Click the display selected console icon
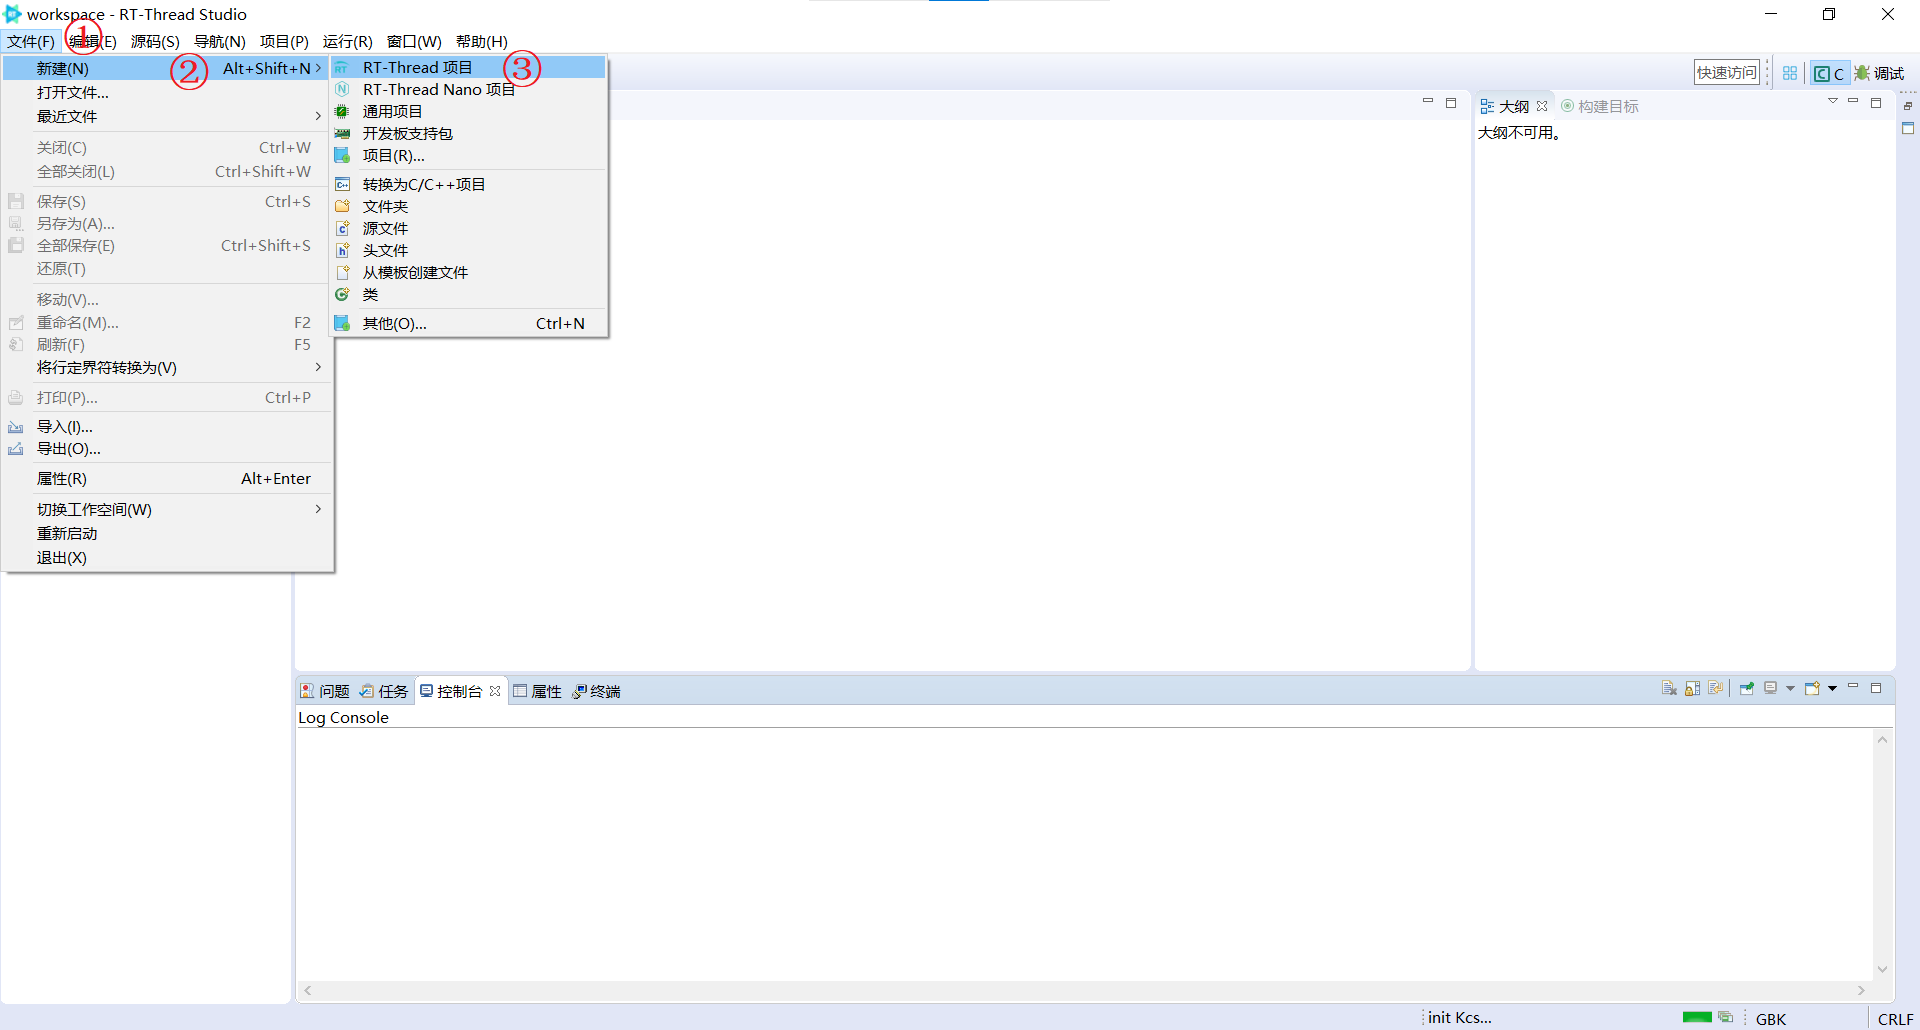This screenshot has width=1920, height=1030. [x=1771, y=688]
